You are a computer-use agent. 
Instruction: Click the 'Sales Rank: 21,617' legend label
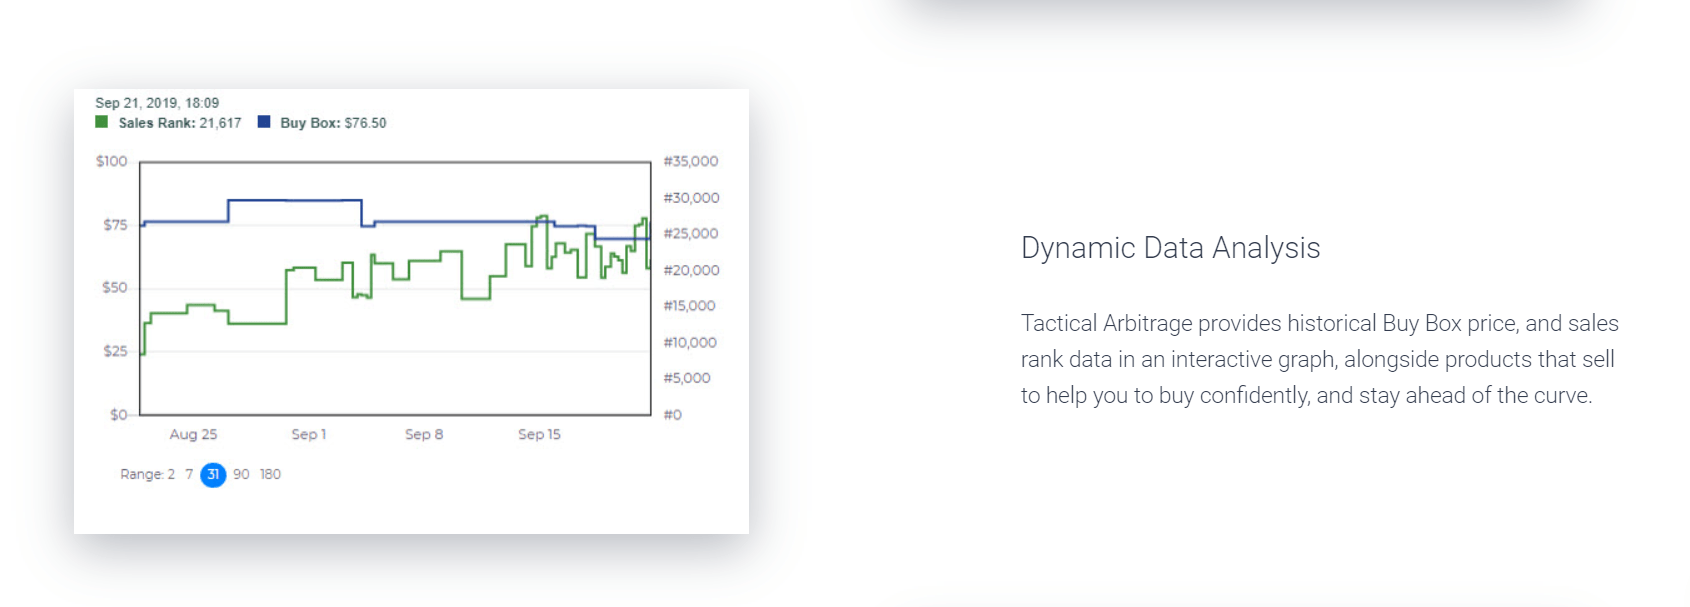[180, 123]
